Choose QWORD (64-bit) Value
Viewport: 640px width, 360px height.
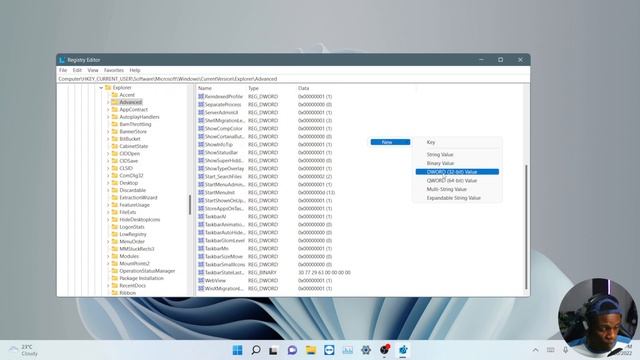point(457,180)
